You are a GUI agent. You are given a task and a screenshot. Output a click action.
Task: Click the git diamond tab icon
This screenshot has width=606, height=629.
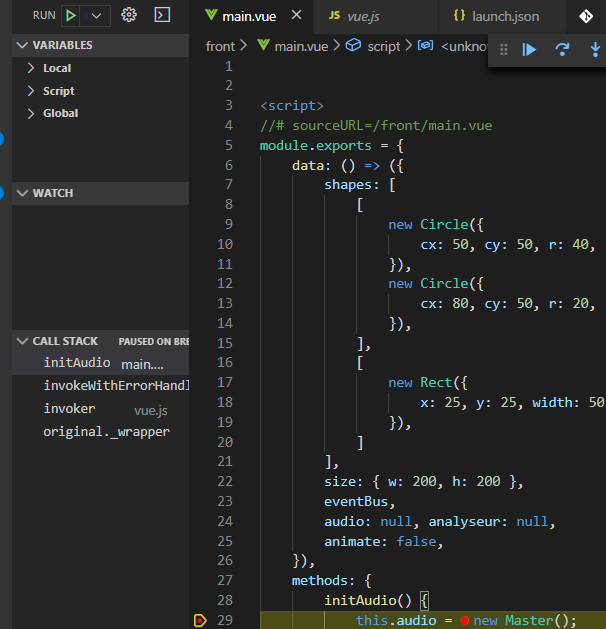coord(586,16)
